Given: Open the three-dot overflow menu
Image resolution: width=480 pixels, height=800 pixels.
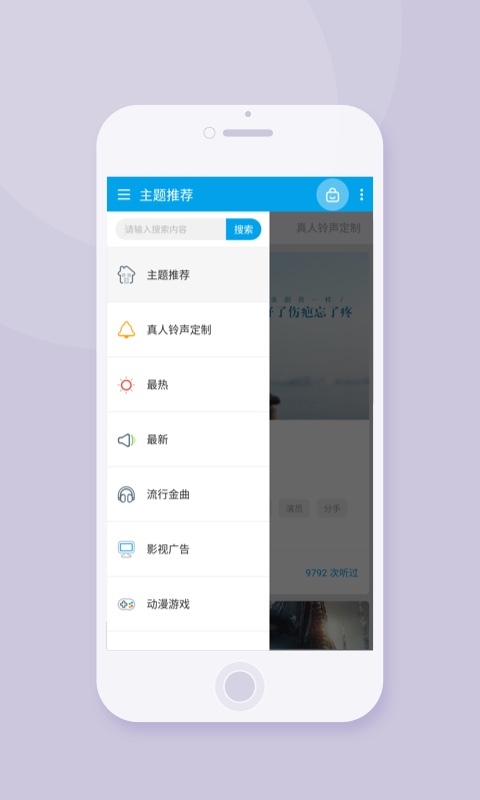Looking at the screenshot, I should tap(362, 194).
